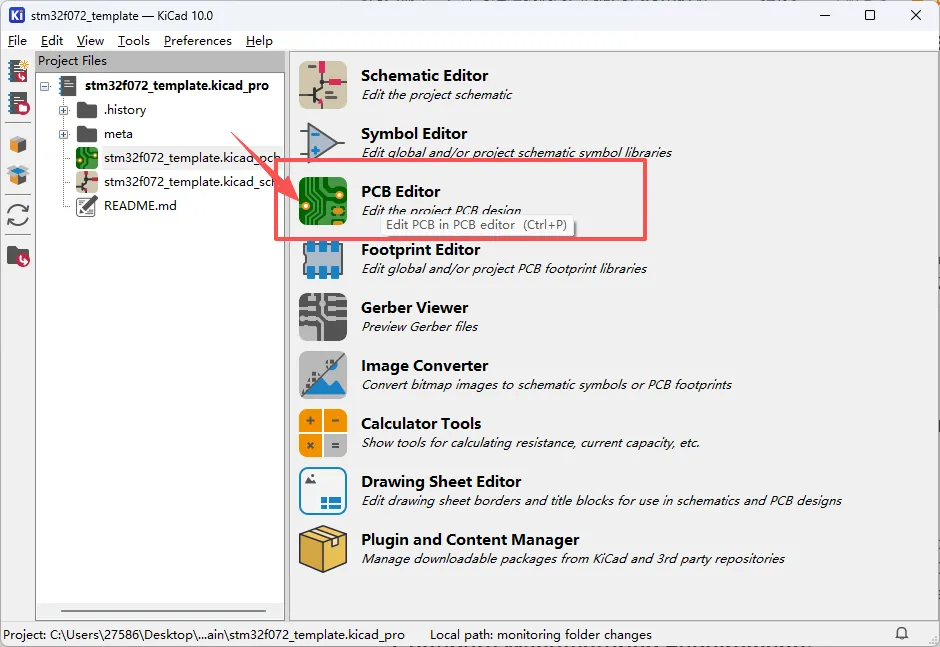
Task: Click the Open Project toolbar icon
Action: [18, 104]
